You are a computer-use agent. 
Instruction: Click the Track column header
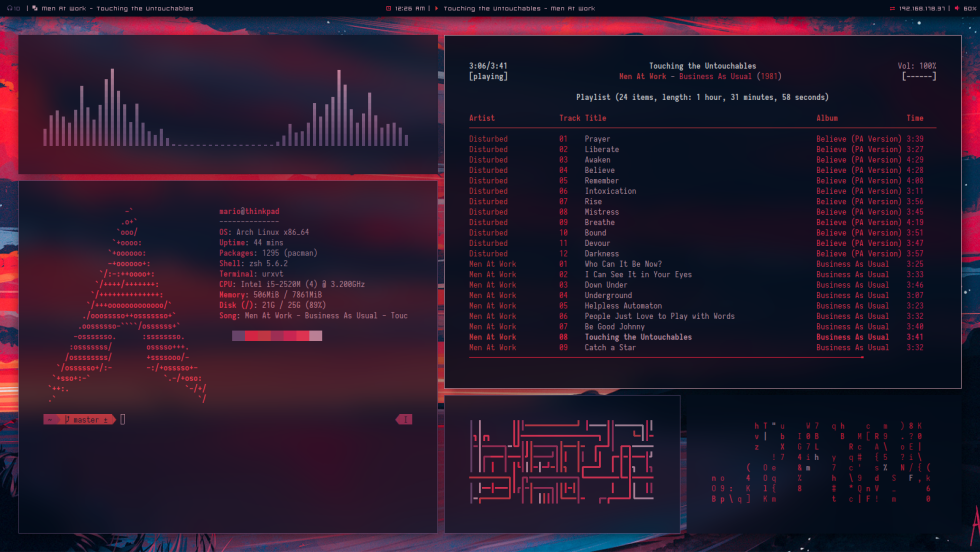click(569, 118)
